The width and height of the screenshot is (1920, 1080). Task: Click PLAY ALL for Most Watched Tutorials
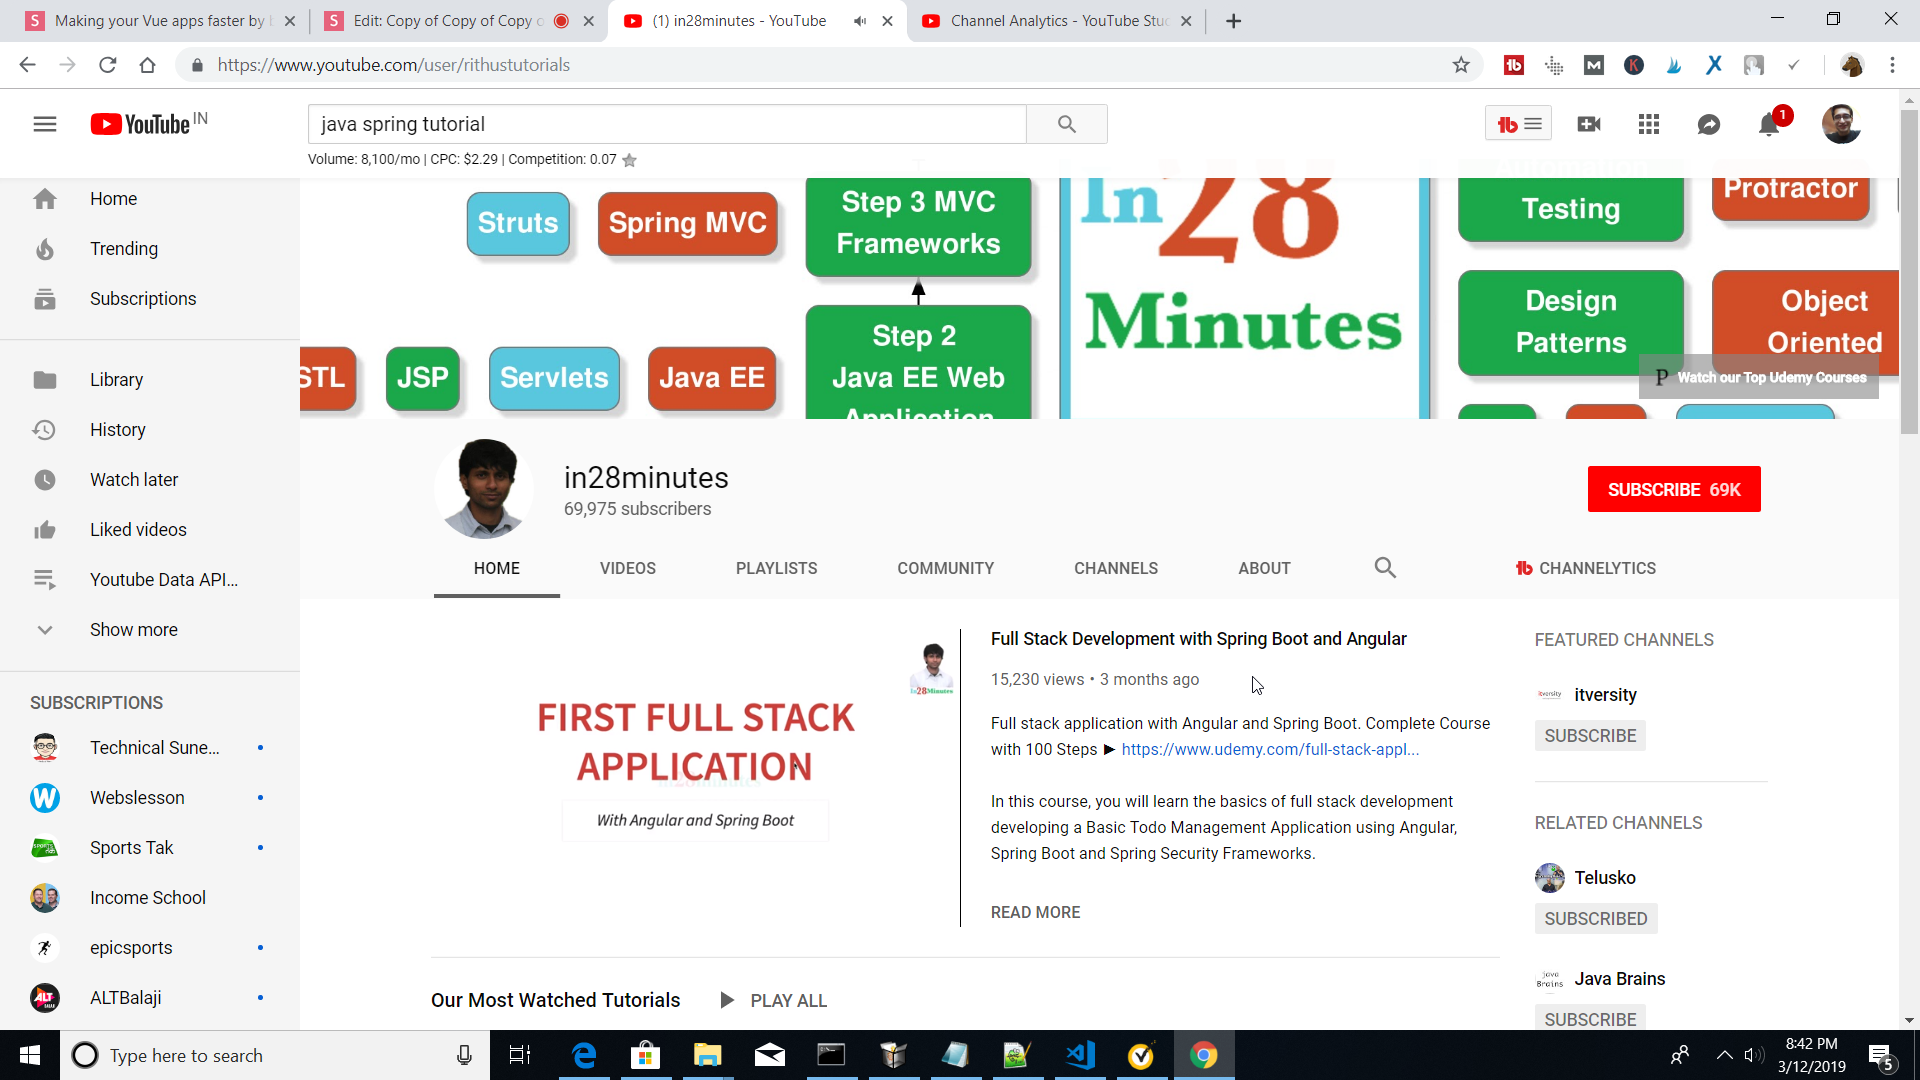[774, 1000]
